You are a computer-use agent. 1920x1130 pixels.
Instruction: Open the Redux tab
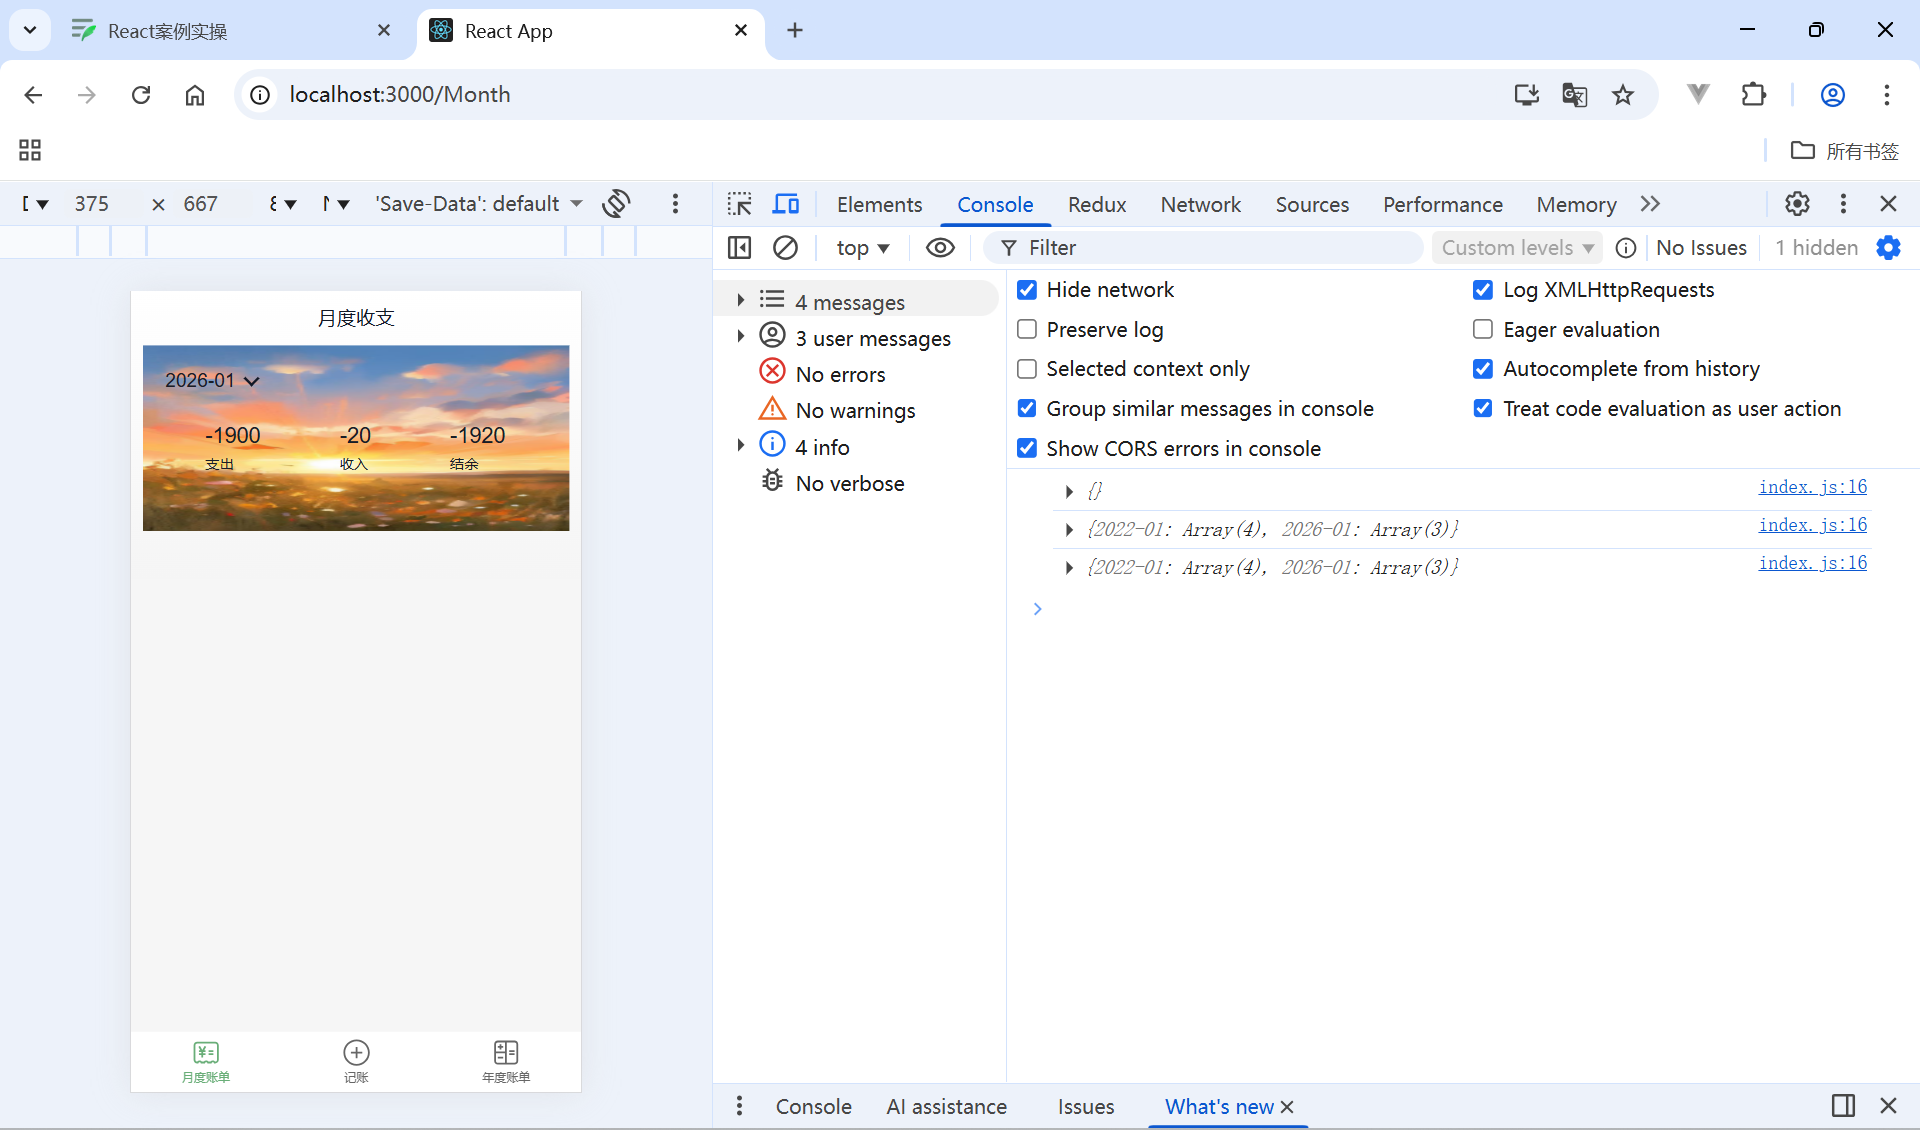[1096, 204]
